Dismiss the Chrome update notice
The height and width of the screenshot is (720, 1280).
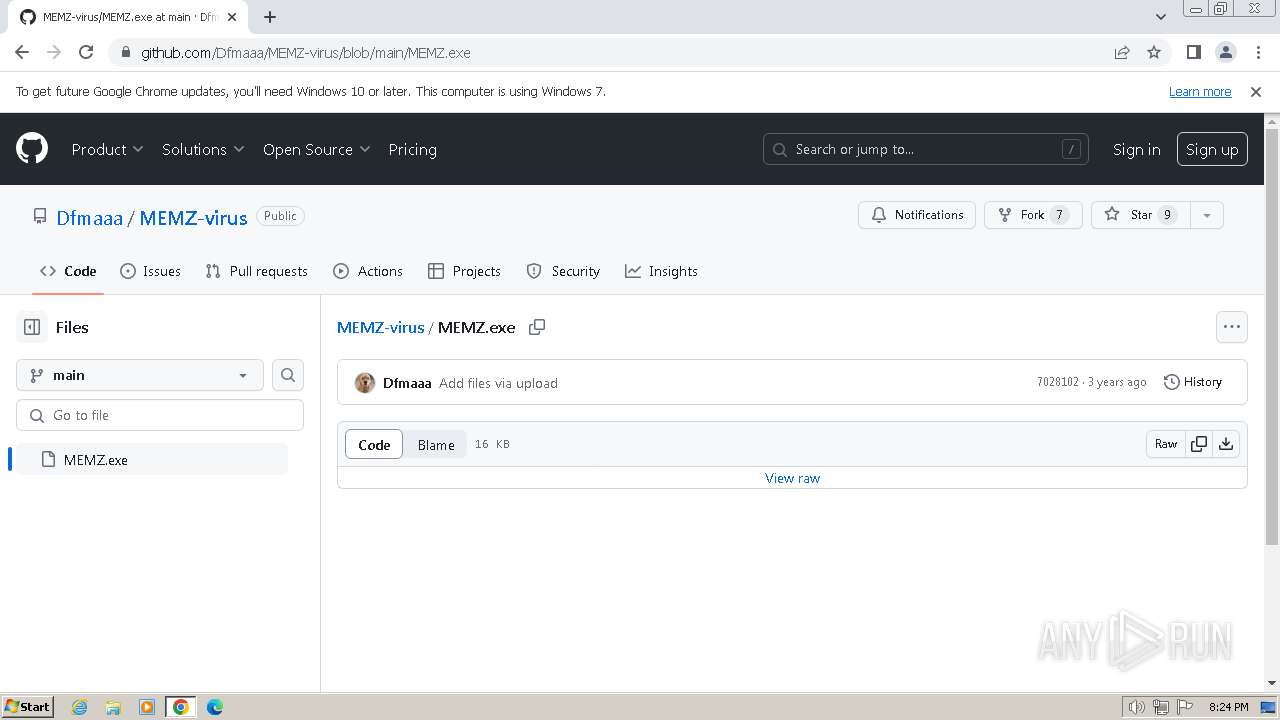click(1256, 91)
